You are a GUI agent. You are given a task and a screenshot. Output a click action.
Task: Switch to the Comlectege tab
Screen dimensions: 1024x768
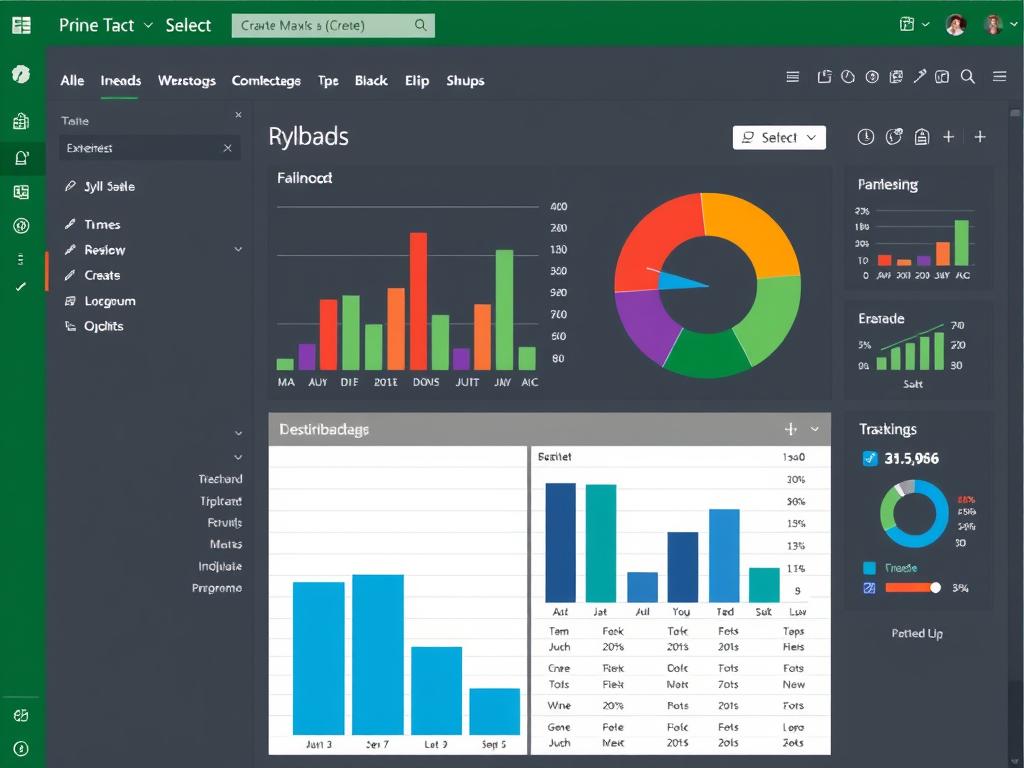(266, 80)
